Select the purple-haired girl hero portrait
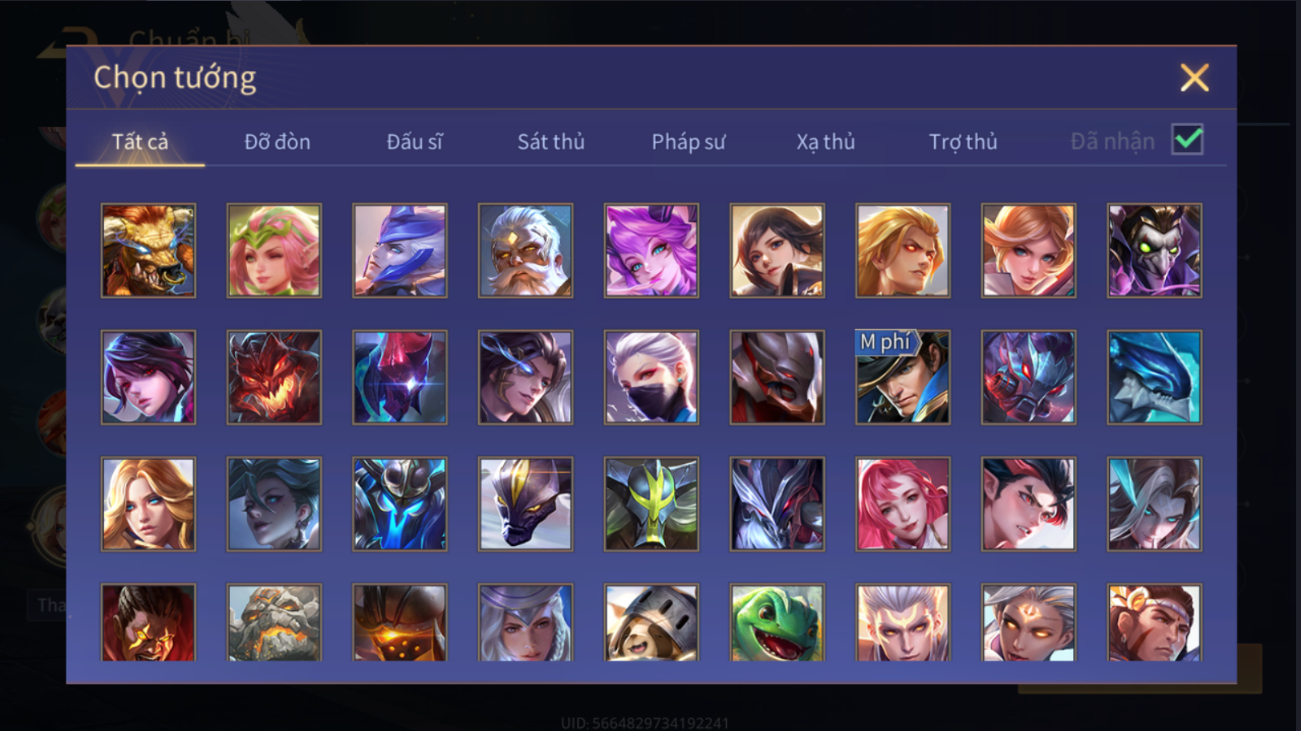1301x731 pixels. [x=651, y=250]
